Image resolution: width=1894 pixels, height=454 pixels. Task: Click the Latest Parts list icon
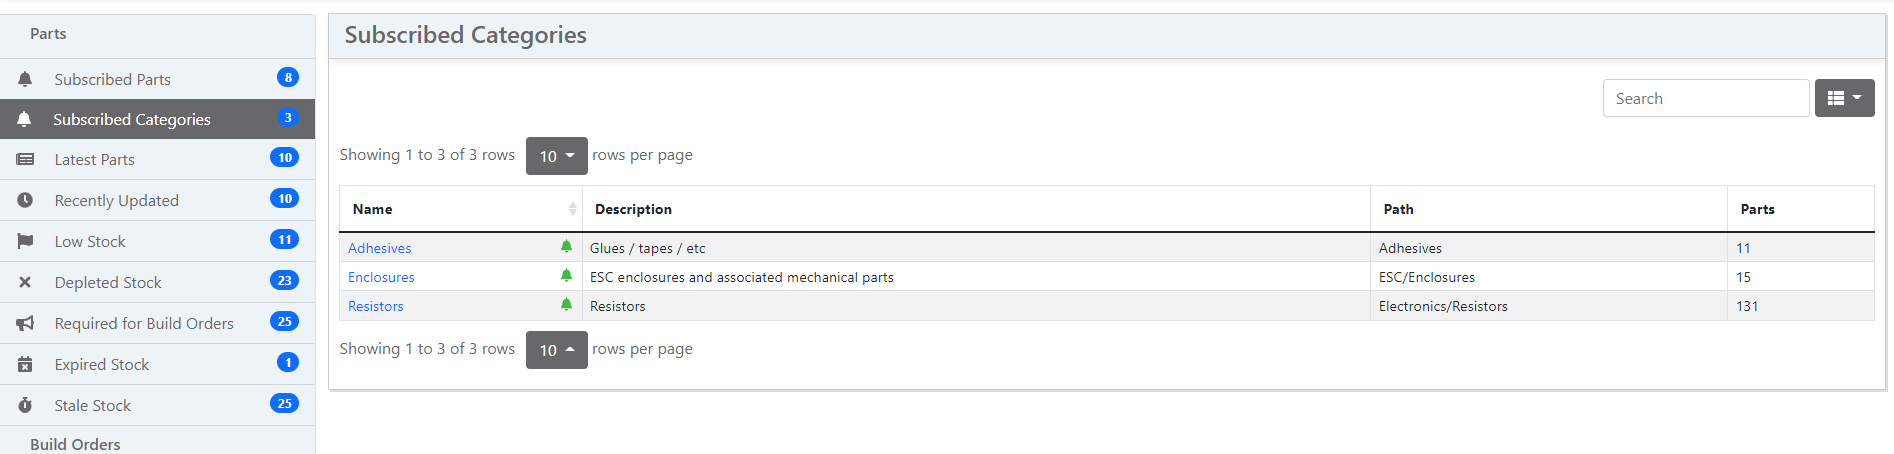click(25, 159)
